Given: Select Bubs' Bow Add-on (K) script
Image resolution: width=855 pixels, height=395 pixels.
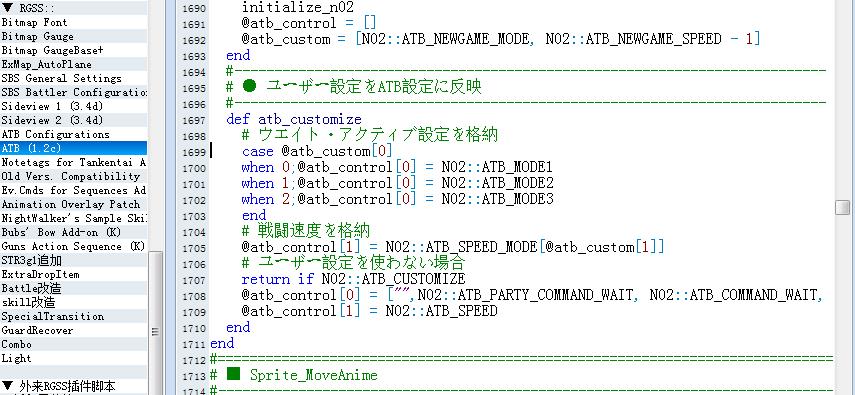Looking at the screenshot, I should point(74,232).
